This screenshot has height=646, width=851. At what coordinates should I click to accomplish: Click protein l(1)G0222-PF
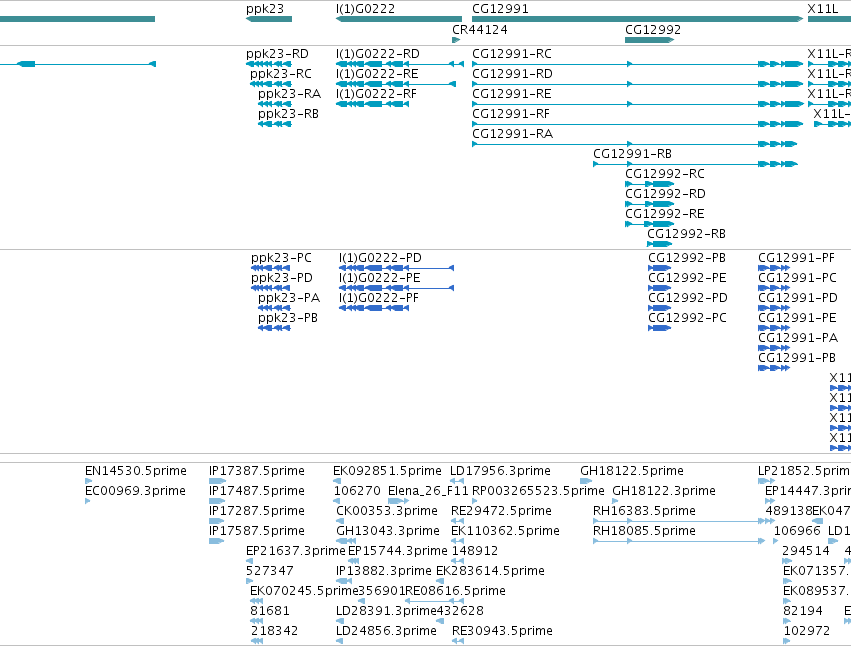click(374, 308)
